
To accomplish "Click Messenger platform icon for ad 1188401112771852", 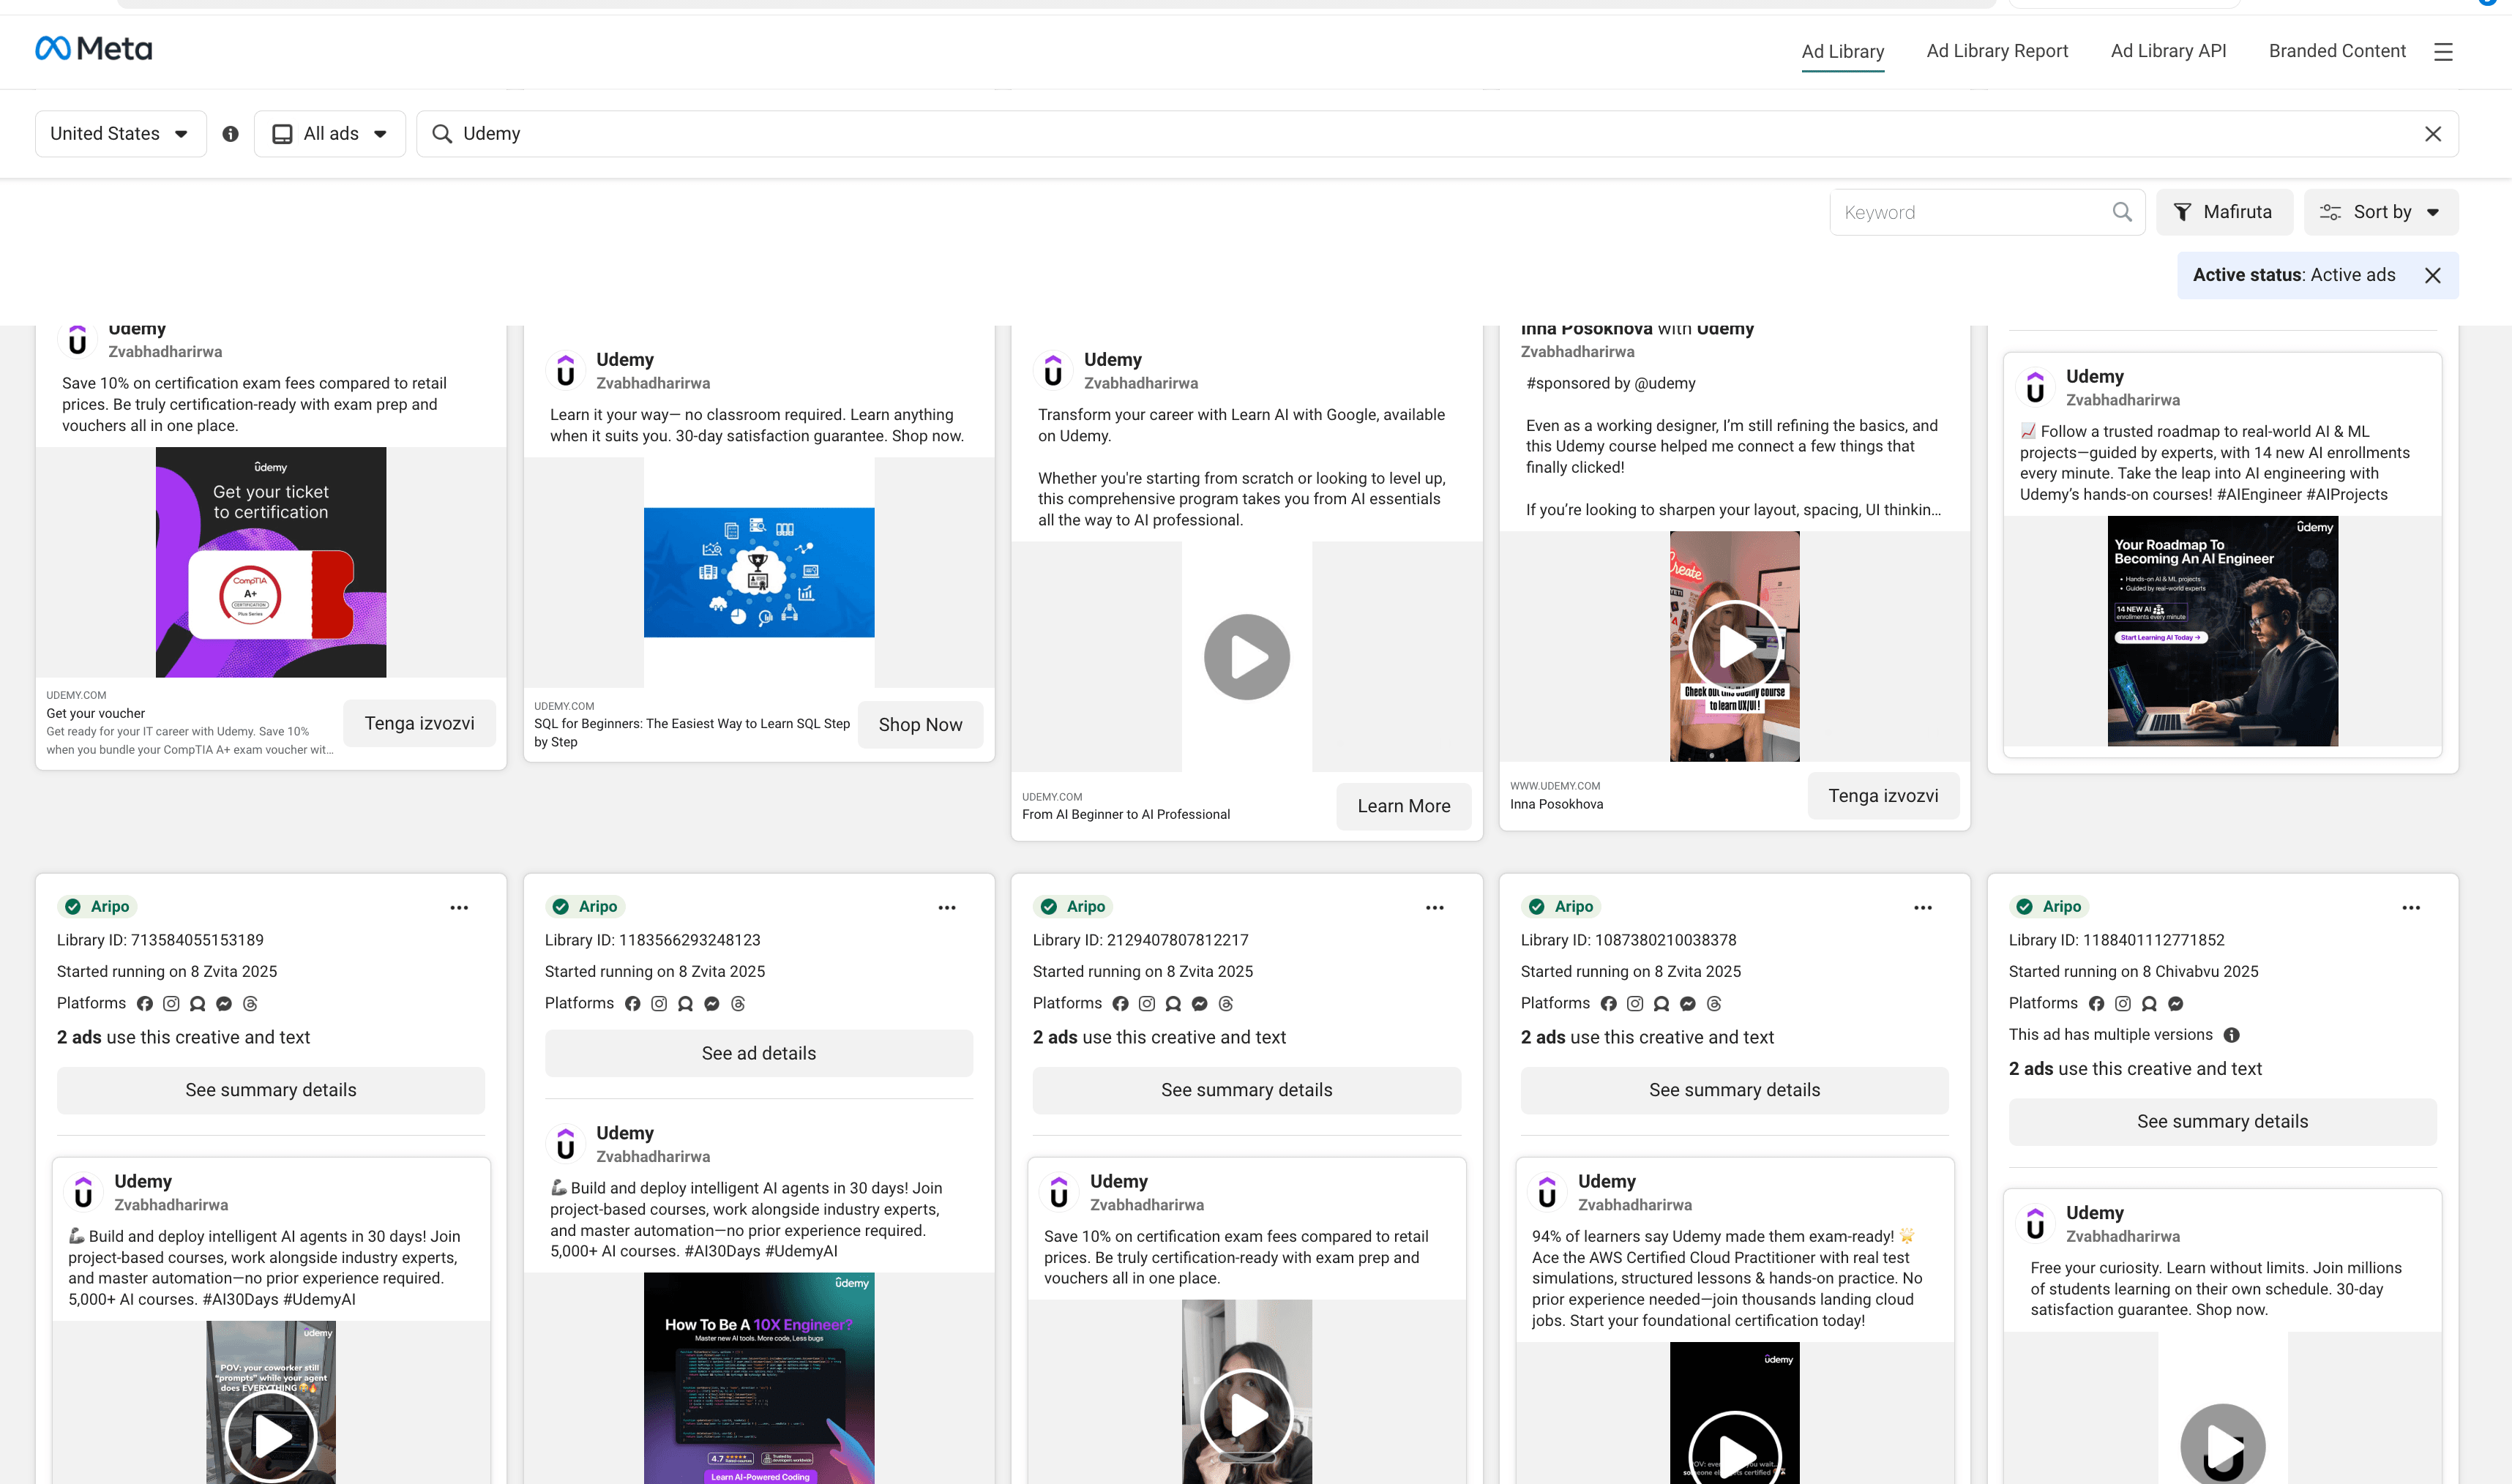I will coord(2176,1003).
